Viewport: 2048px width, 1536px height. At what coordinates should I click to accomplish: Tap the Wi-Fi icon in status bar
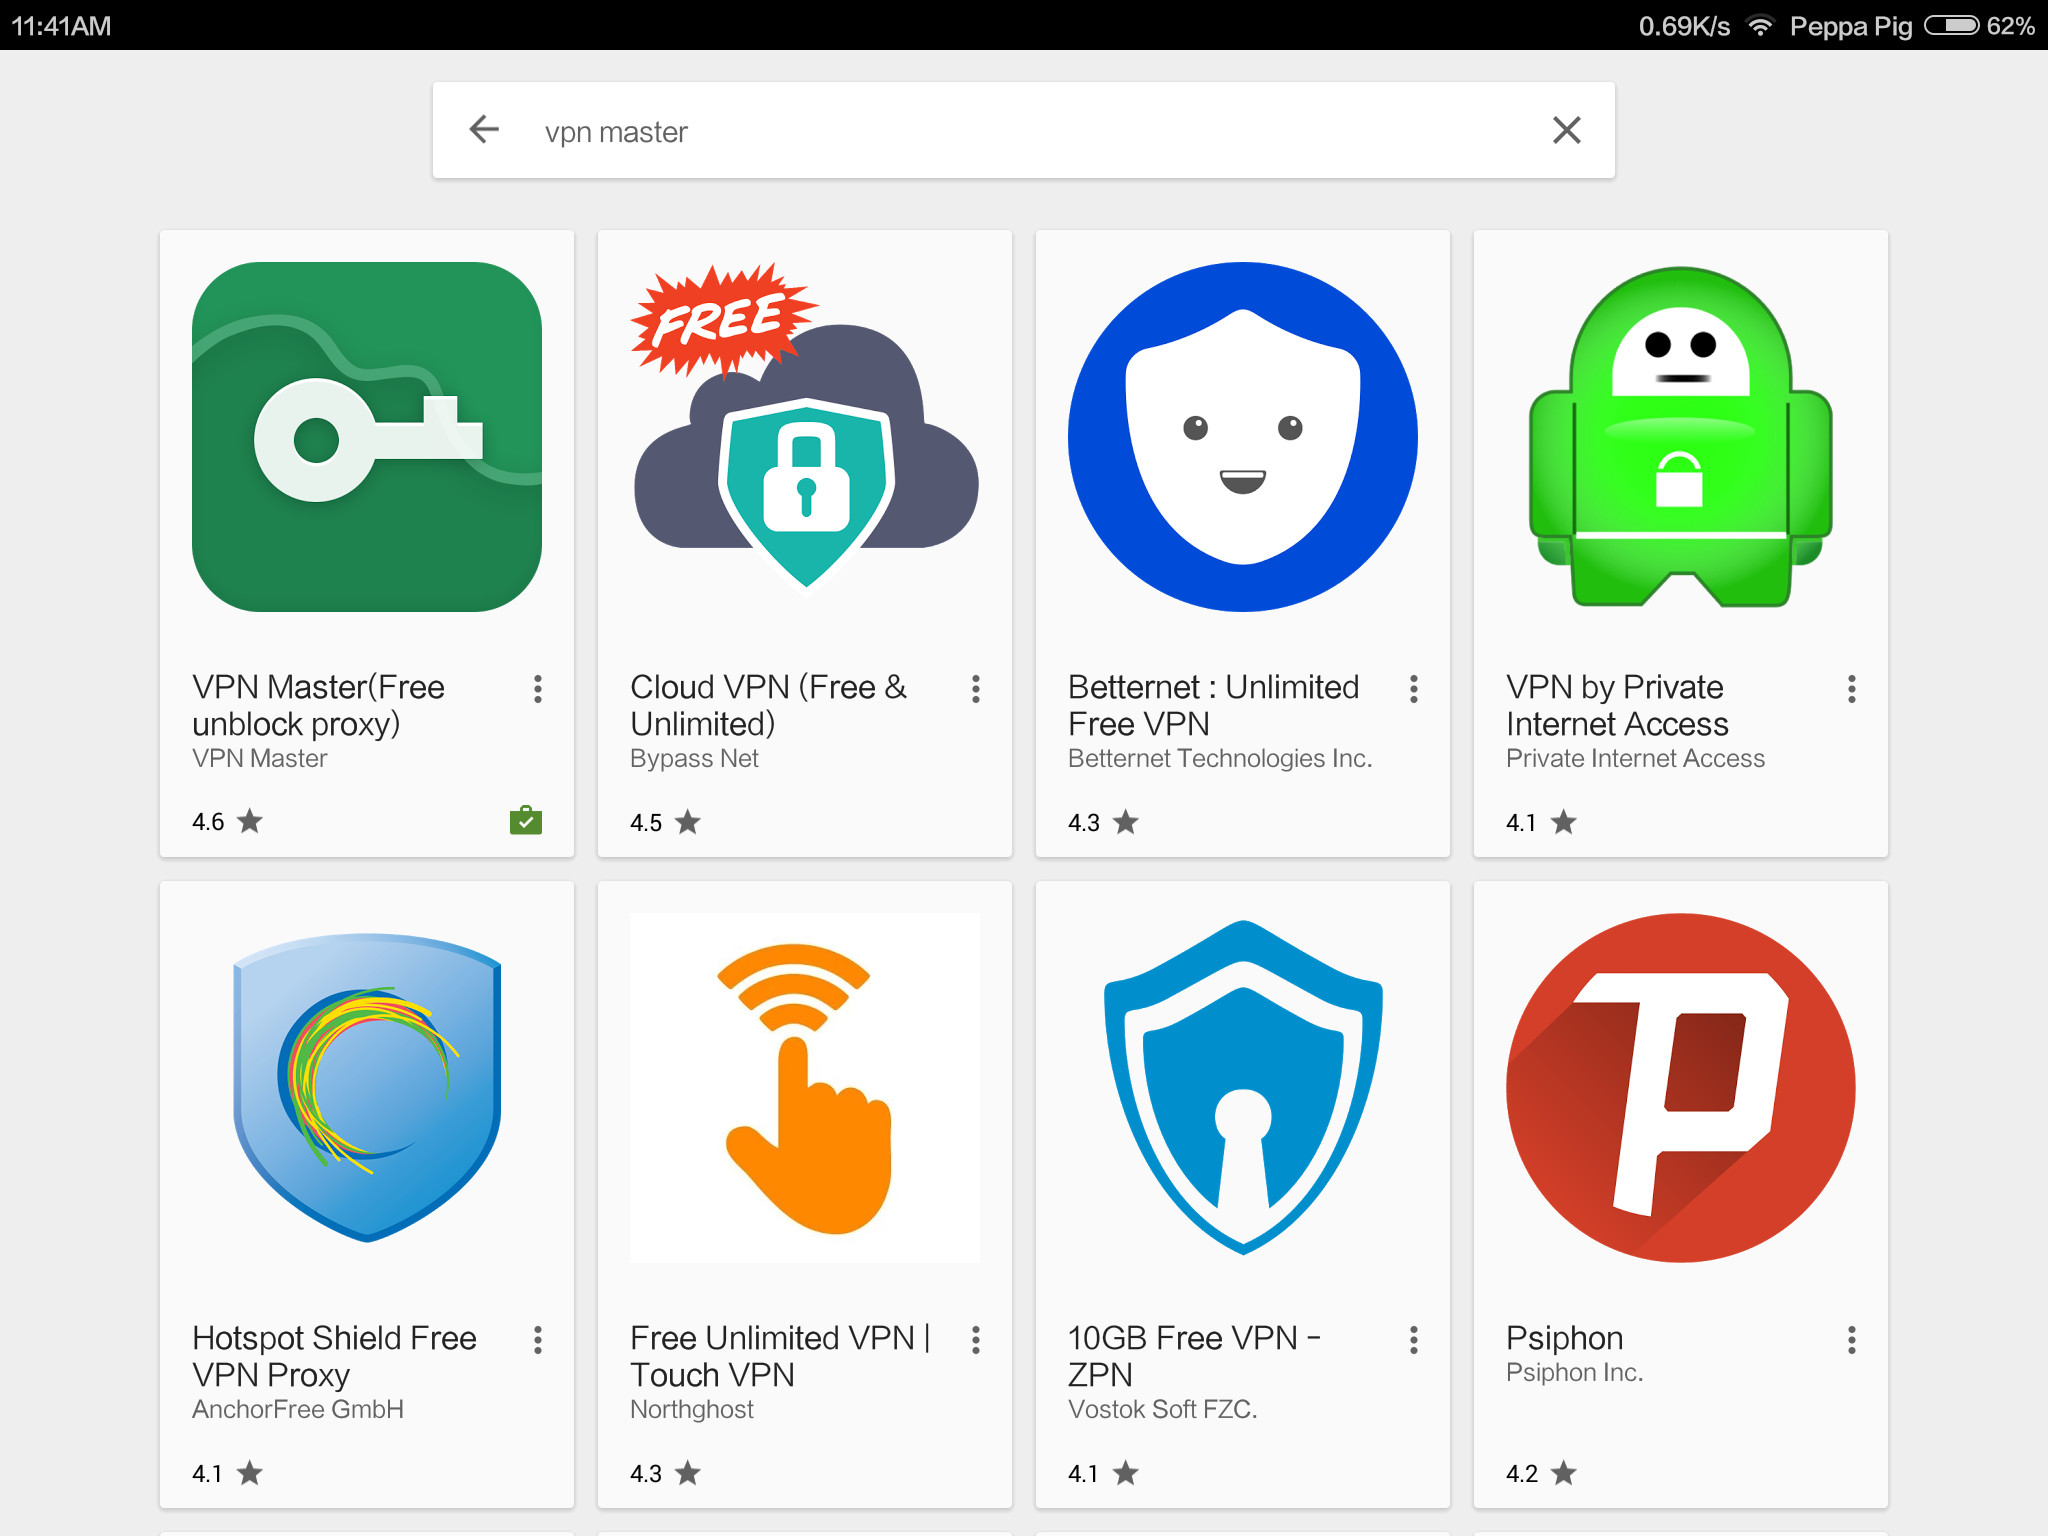(x=1759, y=26)
